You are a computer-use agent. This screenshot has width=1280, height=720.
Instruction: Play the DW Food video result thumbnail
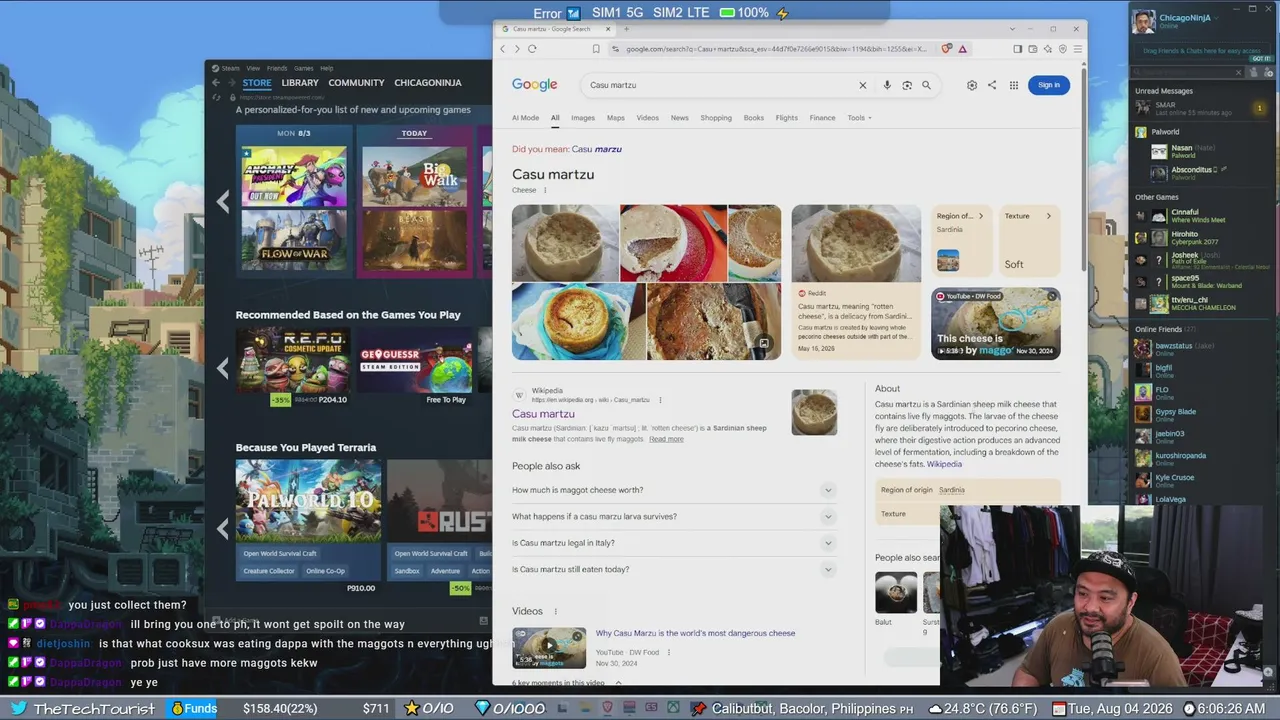point(549,648)
